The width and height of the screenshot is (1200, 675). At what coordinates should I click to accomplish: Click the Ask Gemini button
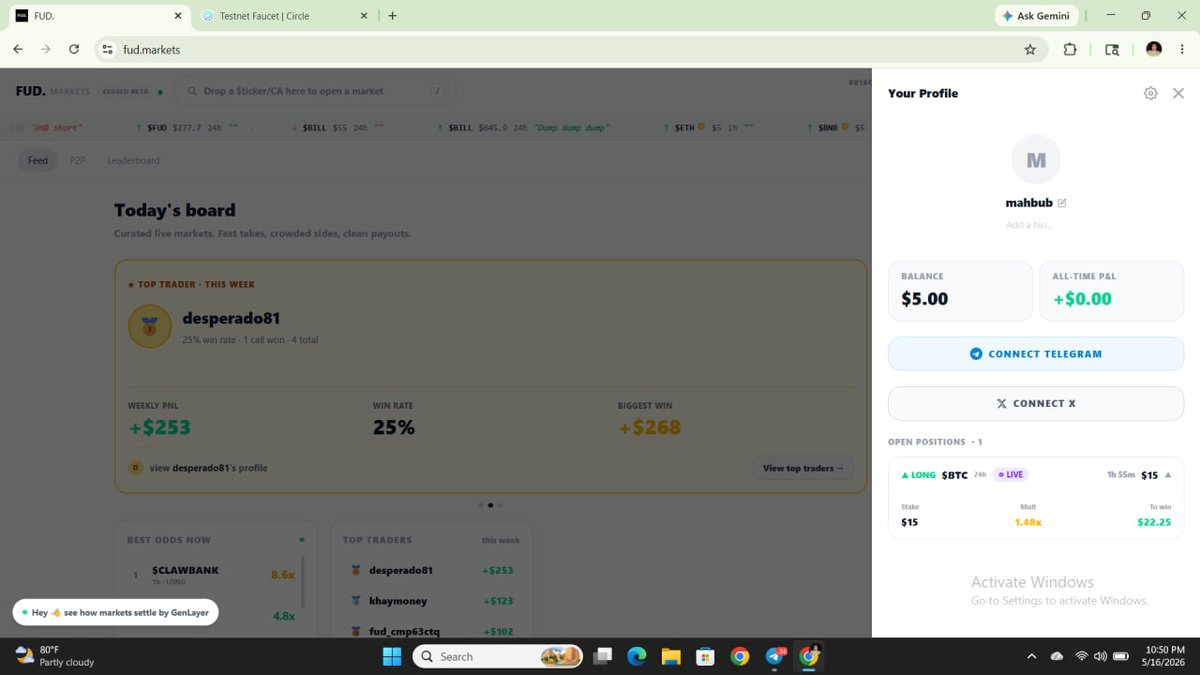point(1036,16)
